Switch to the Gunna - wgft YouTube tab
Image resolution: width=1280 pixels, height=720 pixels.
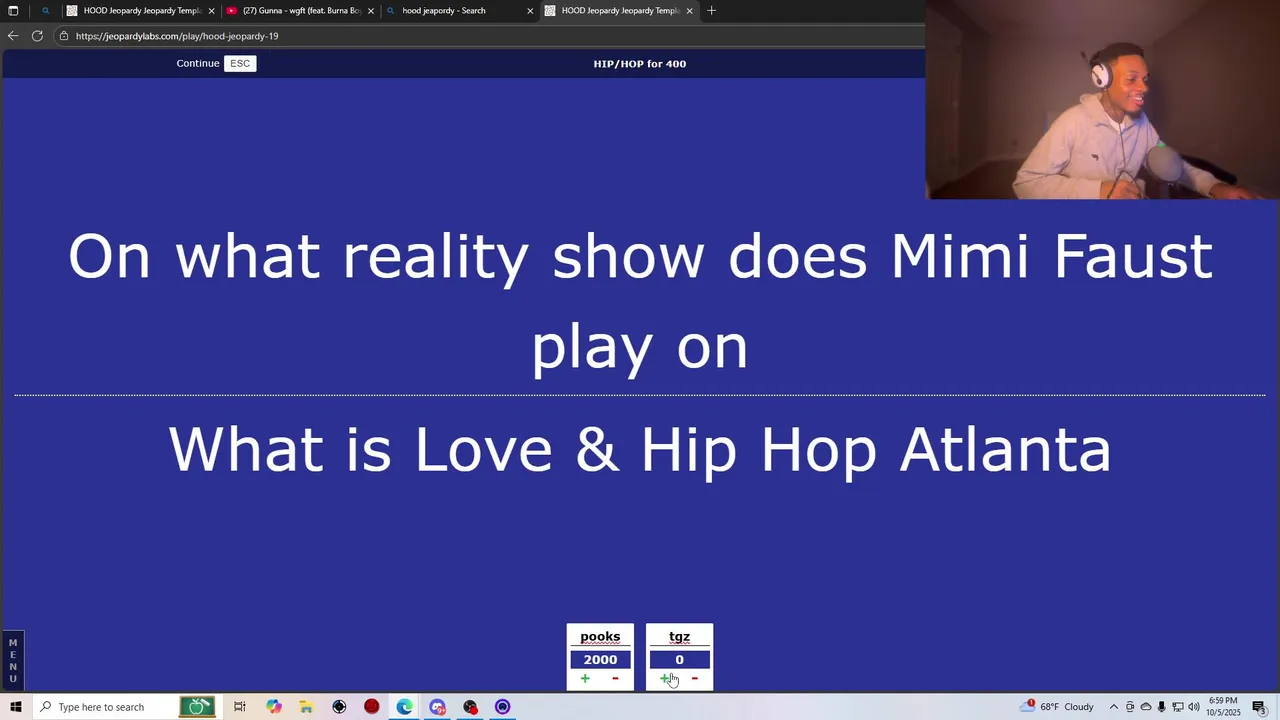pos(300,11)
